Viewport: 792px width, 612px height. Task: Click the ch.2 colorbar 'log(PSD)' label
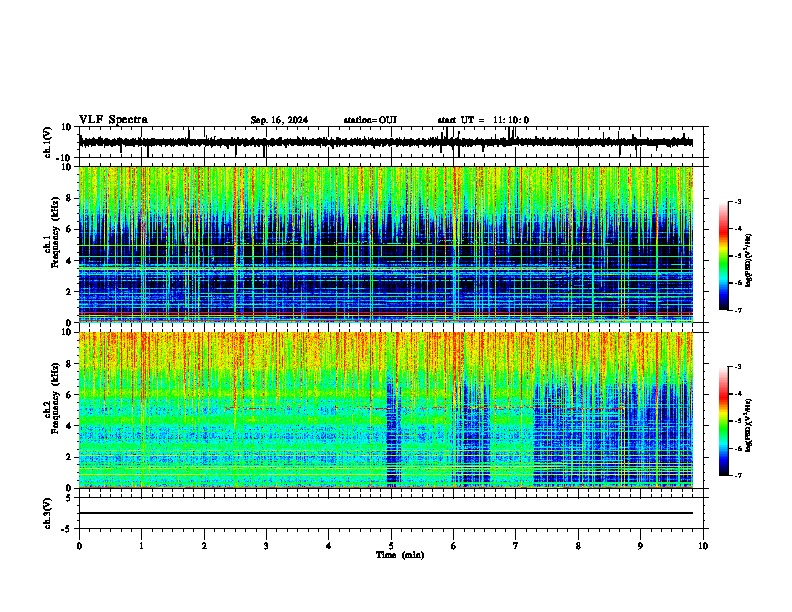coord(749,425)
